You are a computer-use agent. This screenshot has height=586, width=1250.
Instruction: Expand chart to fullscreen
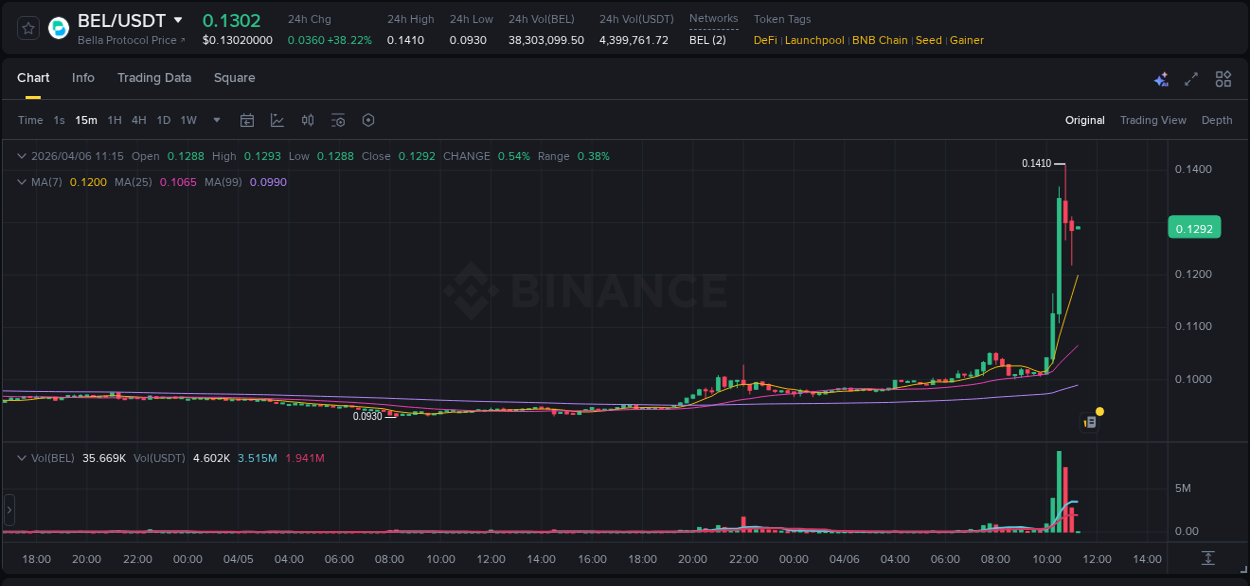(1191, 79)
